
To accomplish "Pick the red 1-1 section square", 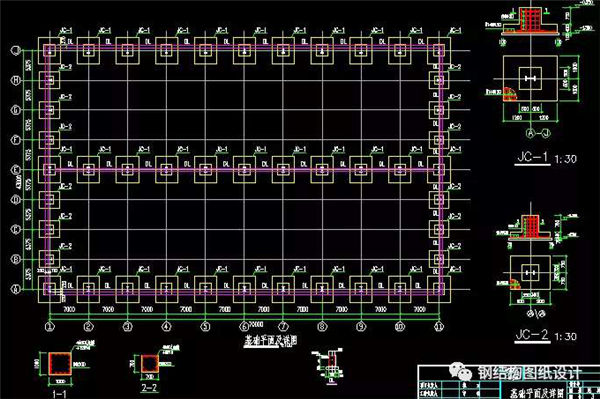I will pyautogui.click(x=60, y=364).
